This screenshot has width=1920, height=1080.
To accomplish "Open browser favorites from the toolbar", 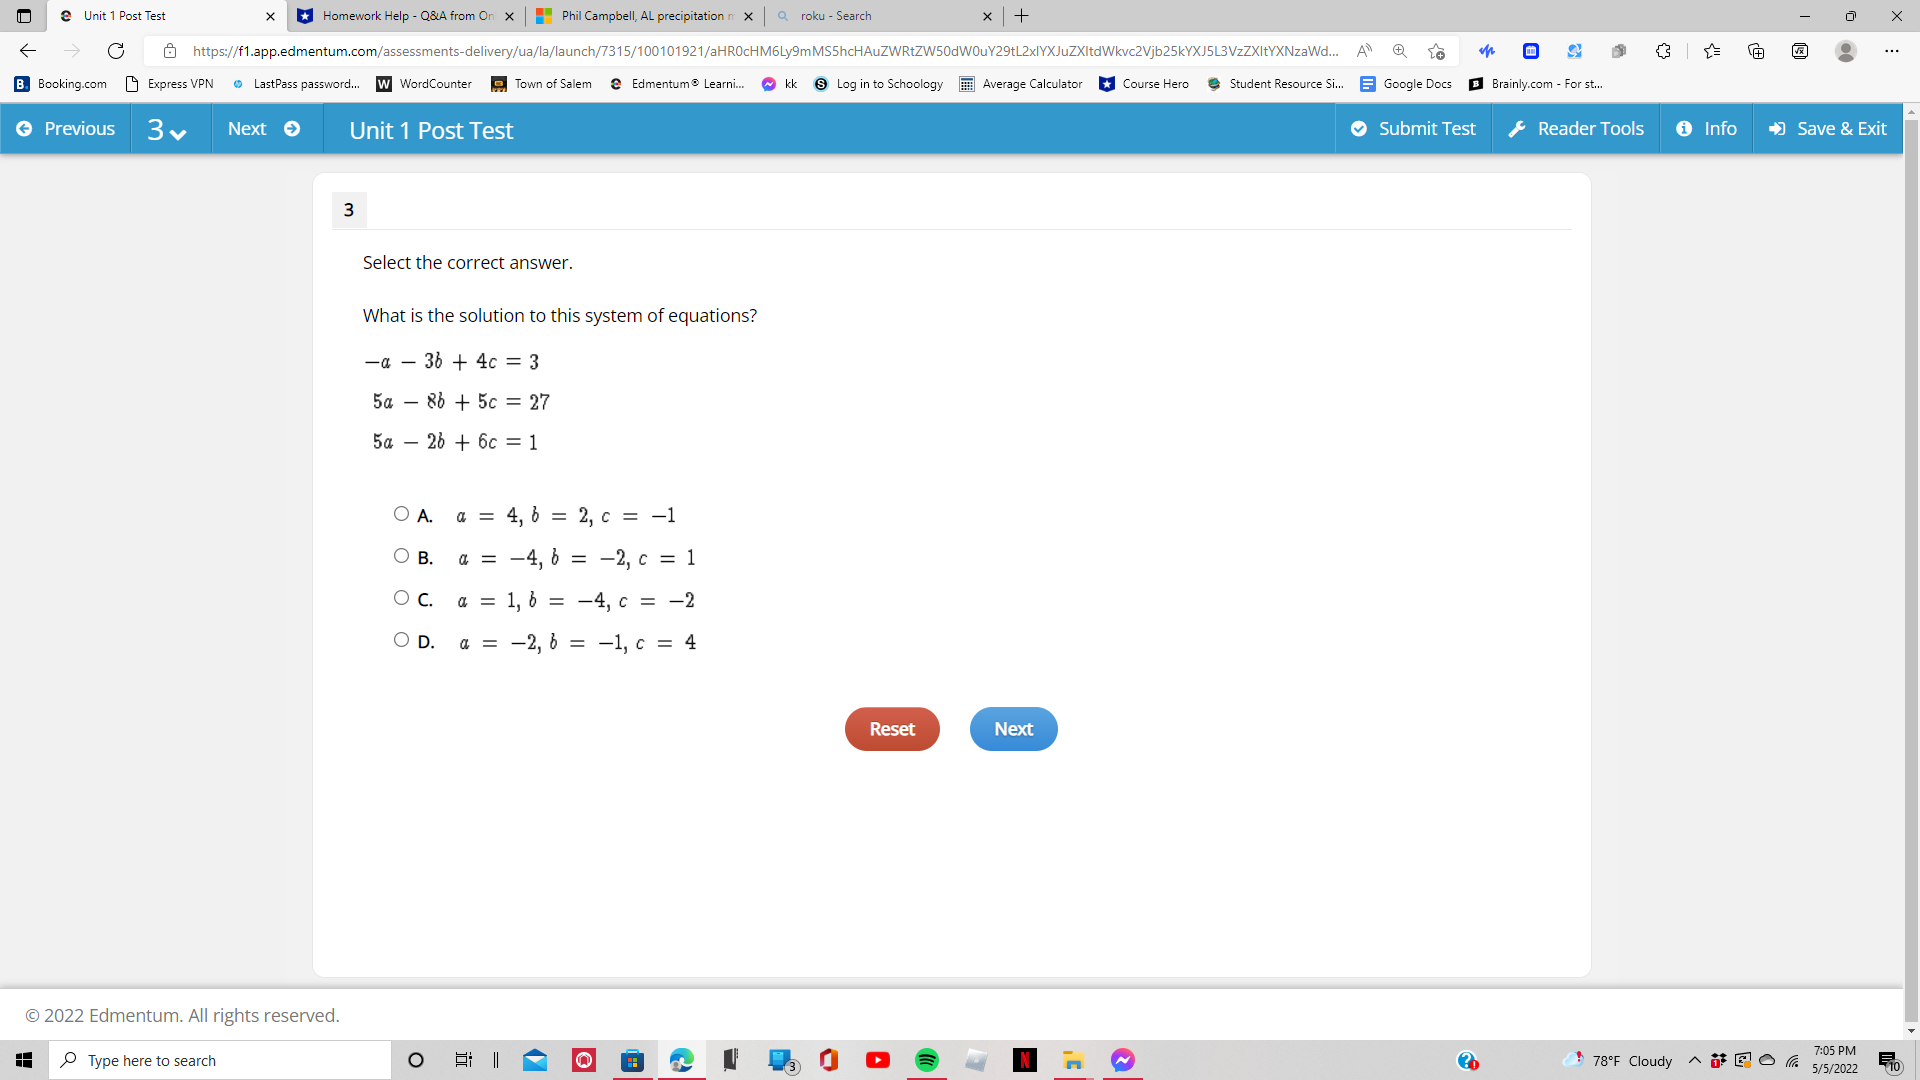I will (x=1712, y=50).
